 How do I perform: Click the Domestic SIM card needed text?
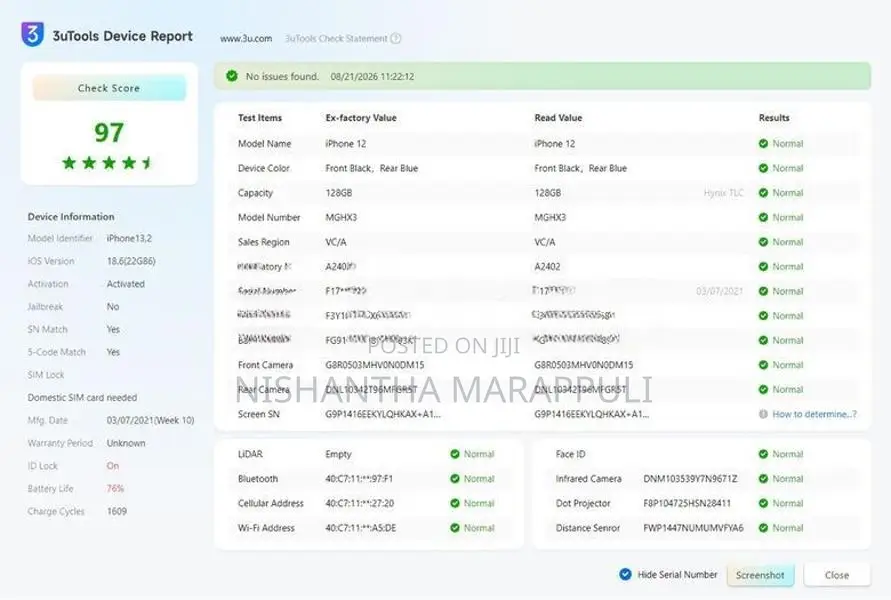82,398
